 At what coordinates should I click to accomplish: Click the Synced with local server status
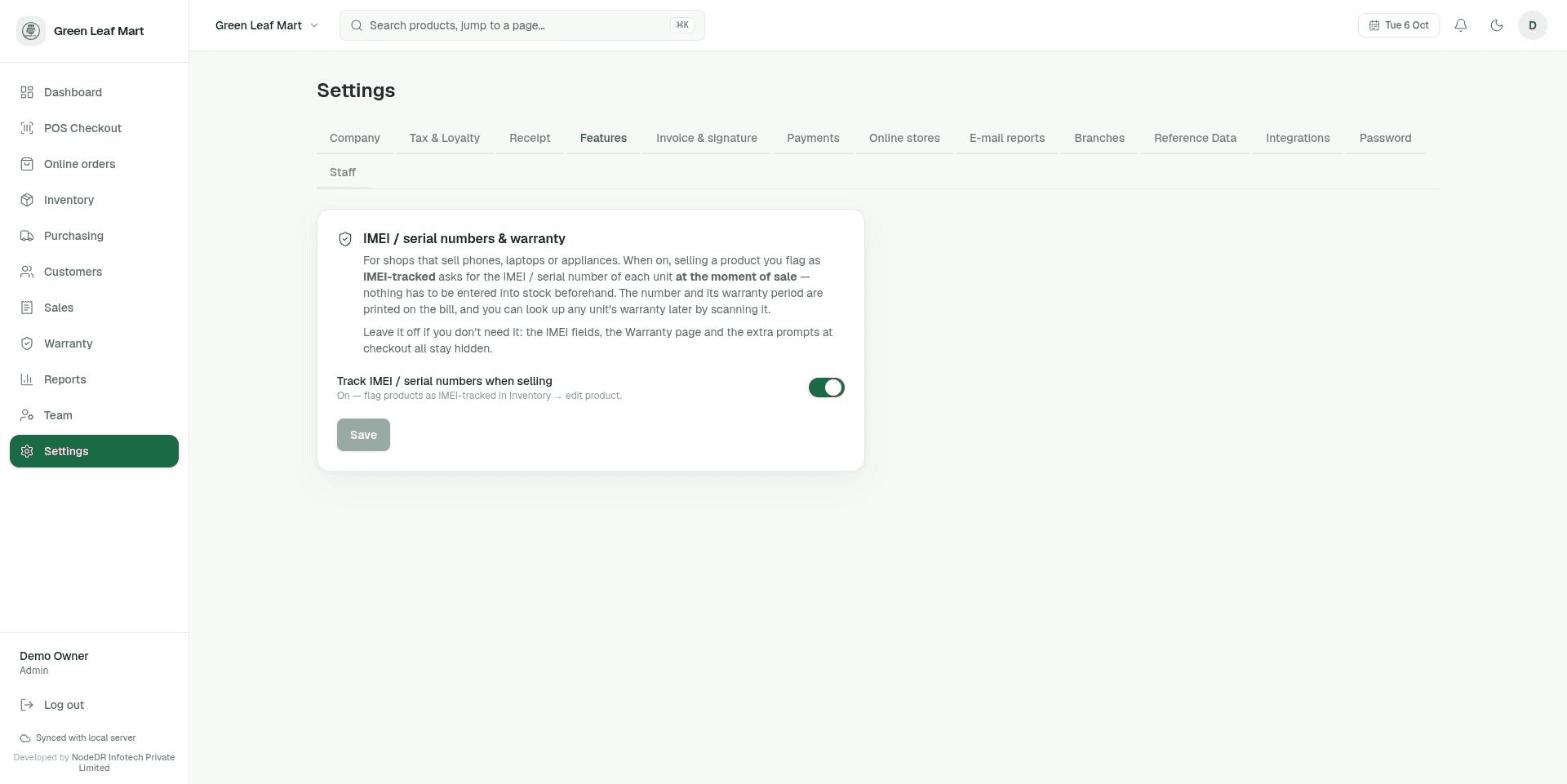pyautogui.click(x=78, y=738)
